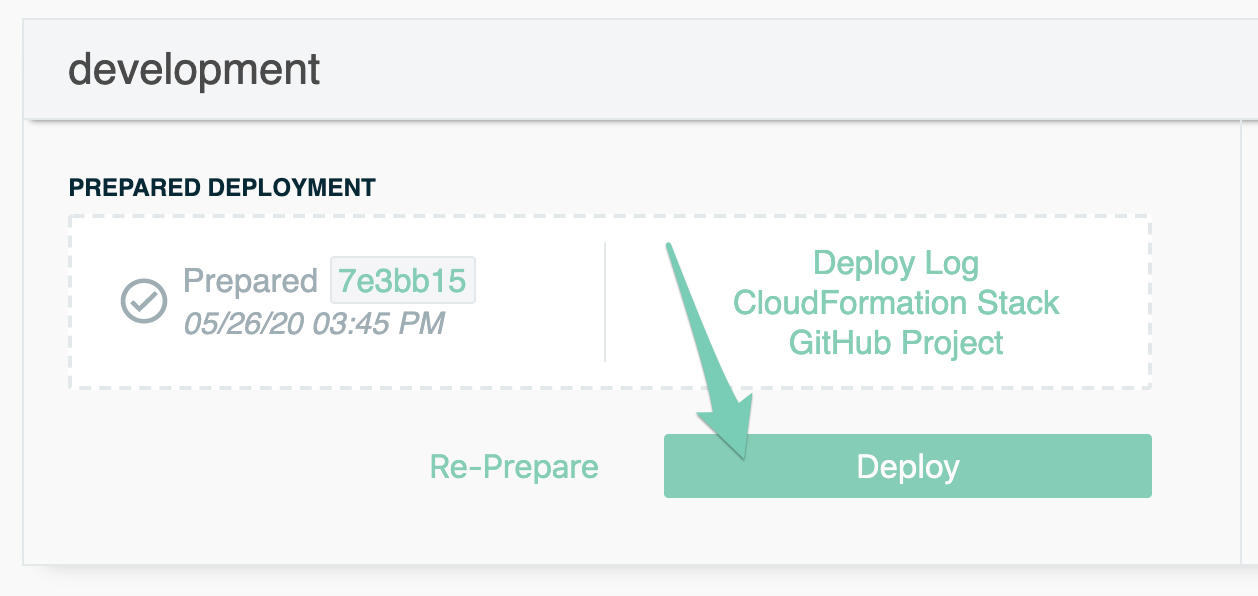Click the vertical divider in deployment box
The height and width of the screenshot is (596, 1258).
pos(605,301)
